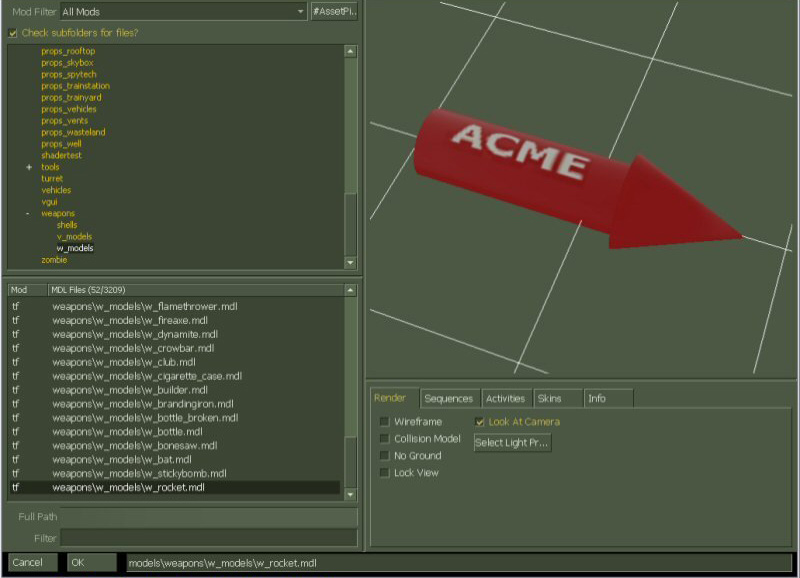Switch to the Render tab
Viewport: 800px width, 578px height.
394,398
